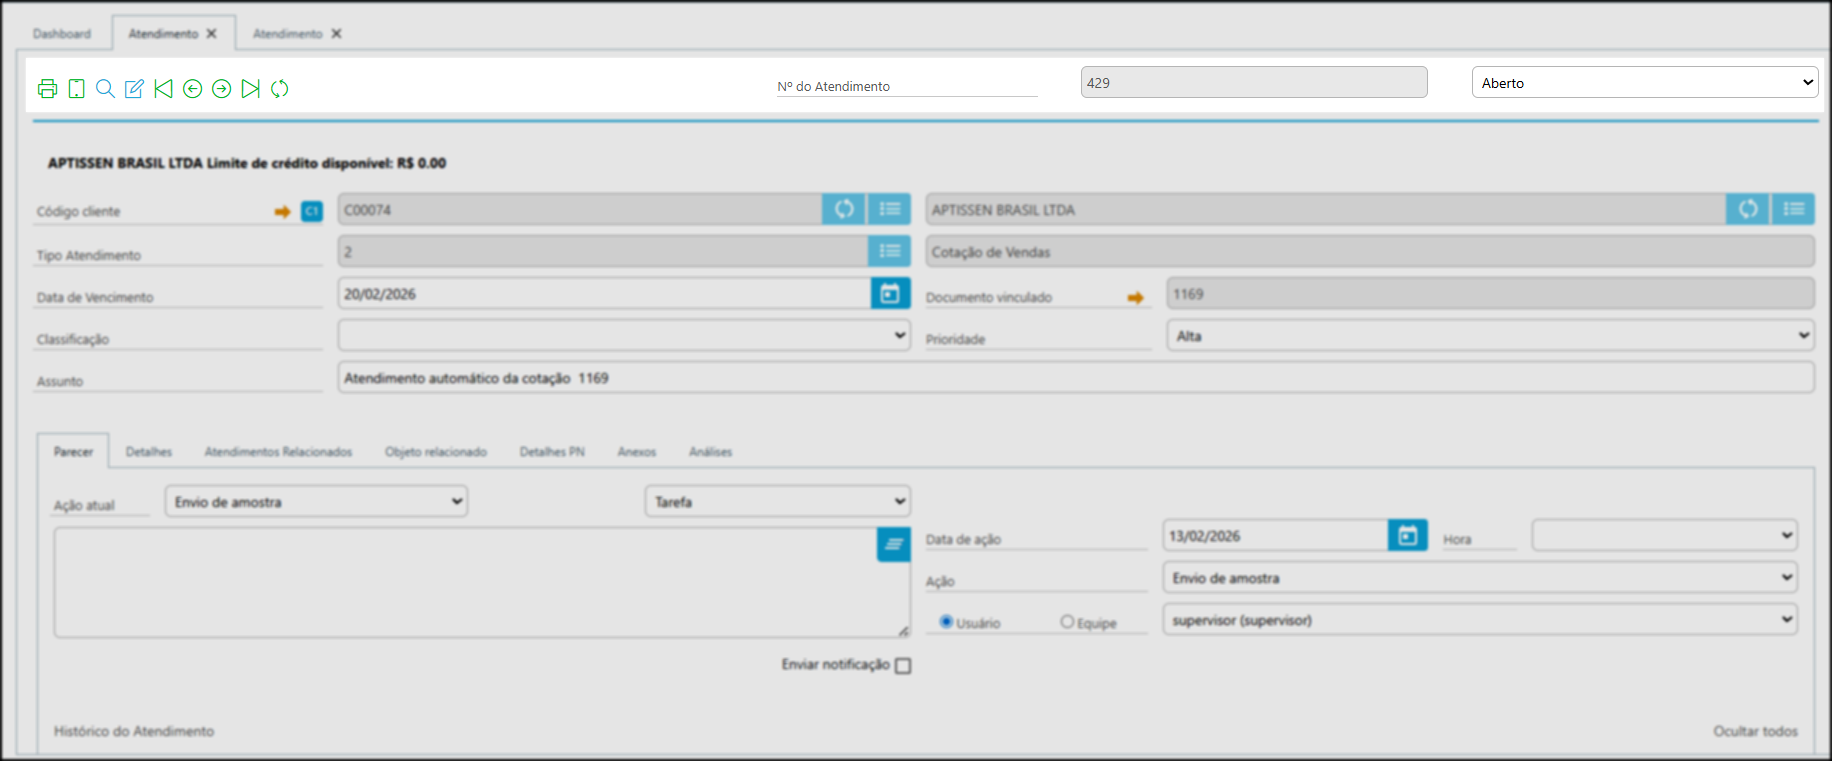
Task: Open the Classificação dropdown
Action: click(x=624, y=336)
